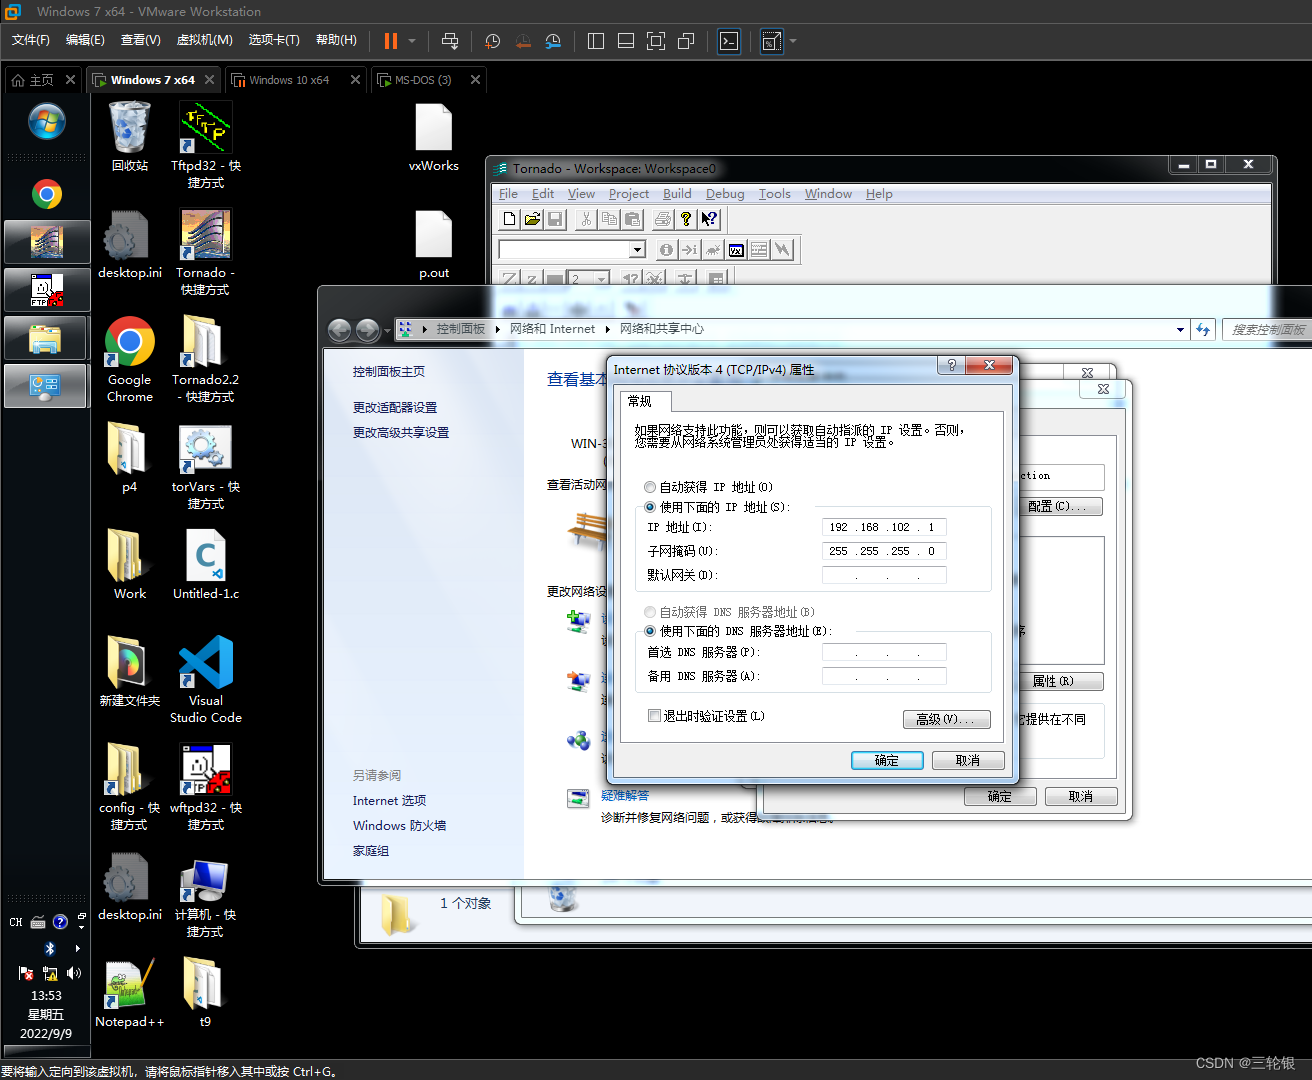Send Ctrl+Alt+Del via VMware toolbar icon
This screenshot has height=1080, width=1312.
[450, 41]
